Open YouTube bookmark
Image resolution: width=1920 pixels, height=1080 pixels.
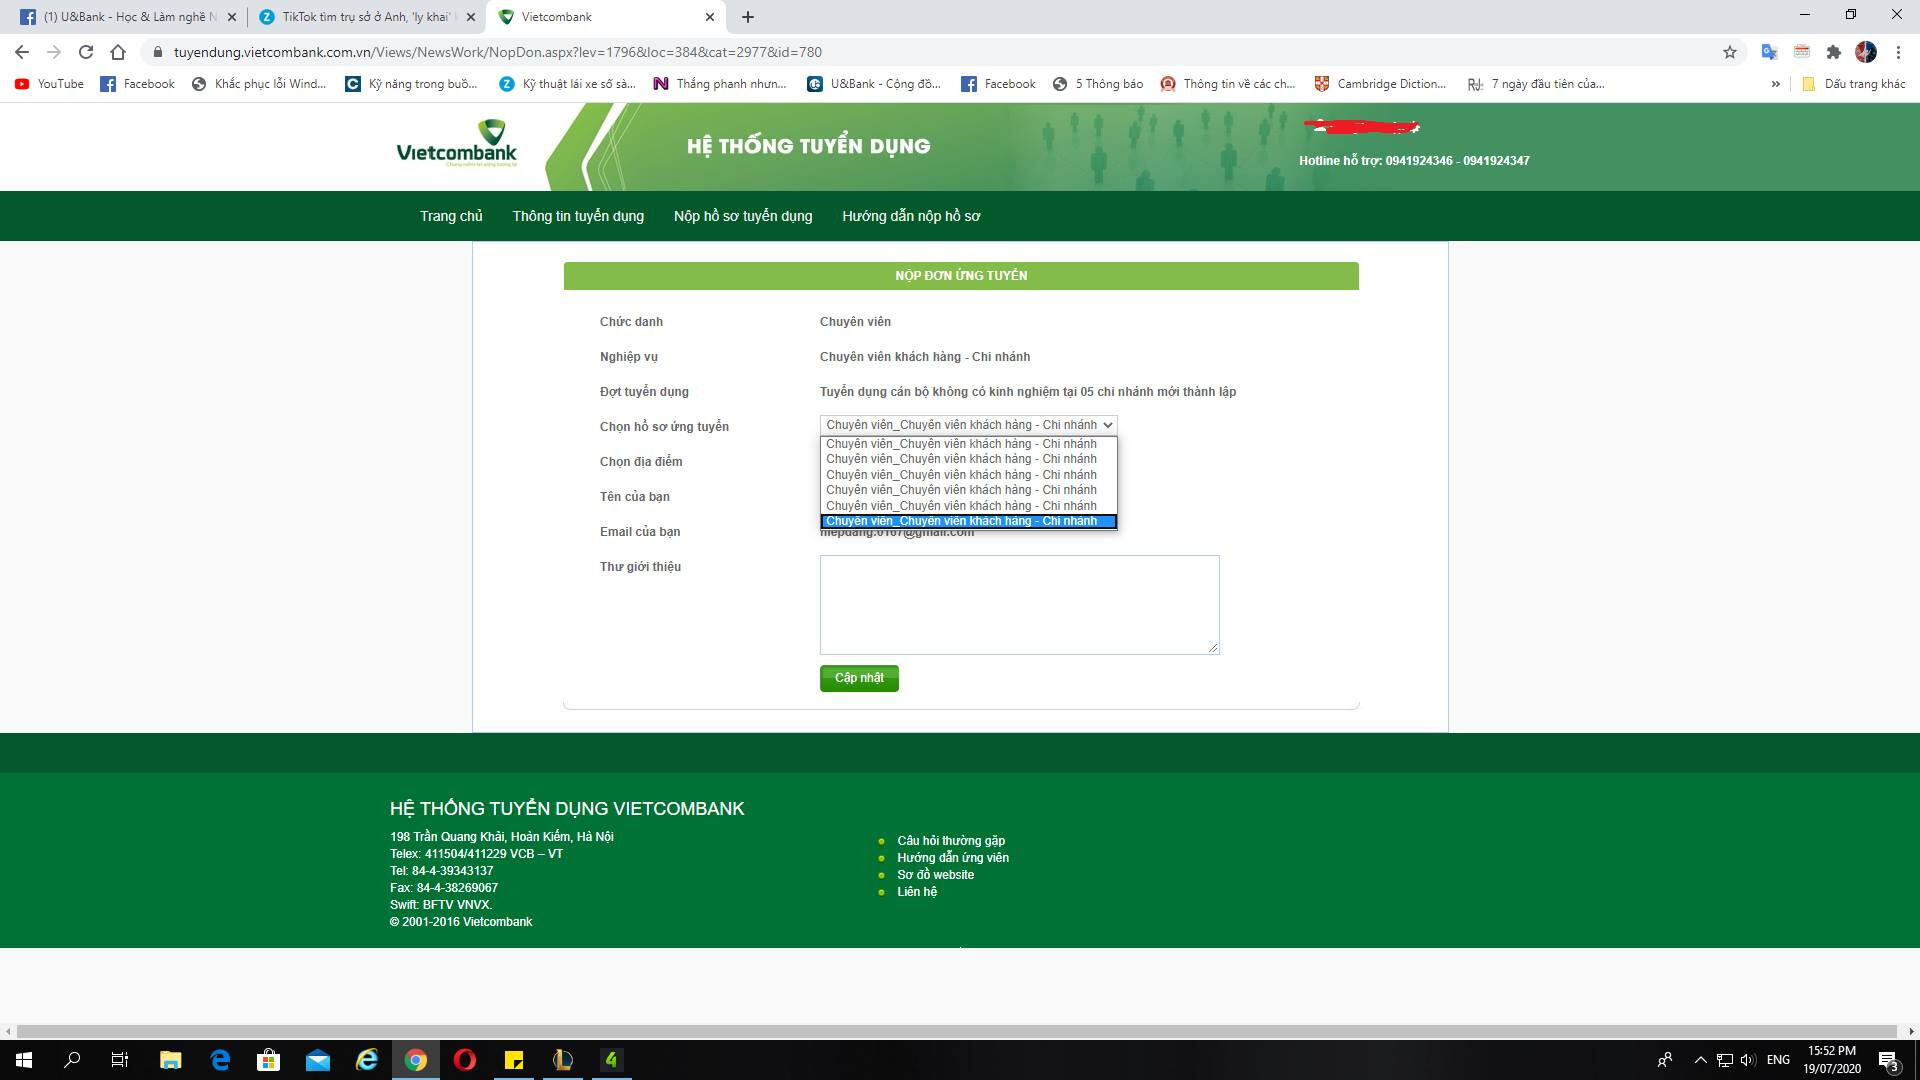(49, 84)
